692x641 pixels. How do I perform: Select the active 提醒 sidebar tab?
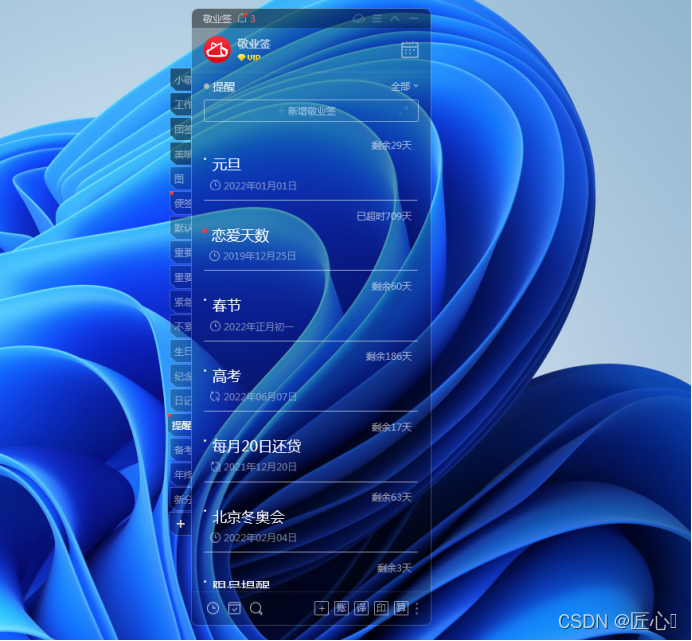click(181, 425)
